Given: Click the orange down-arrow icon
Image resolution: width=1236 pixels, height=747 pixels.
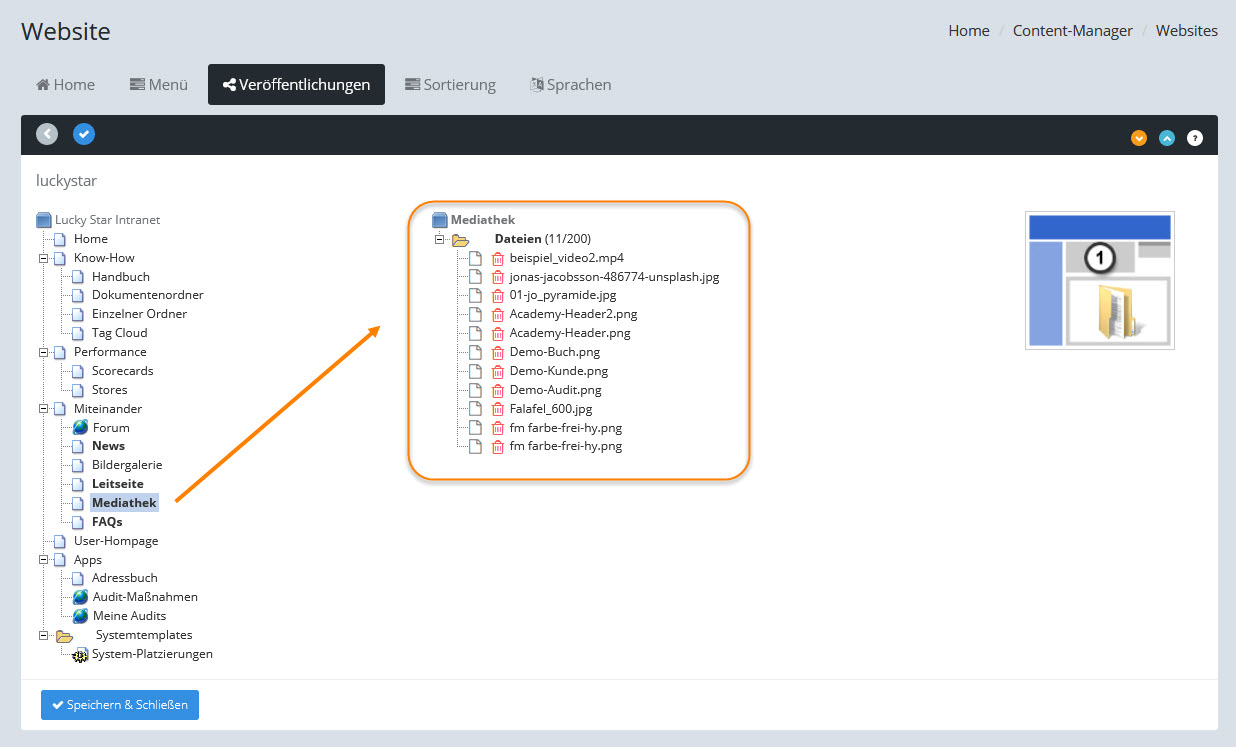Looking at the screenshot, I should click(1138, 138).
